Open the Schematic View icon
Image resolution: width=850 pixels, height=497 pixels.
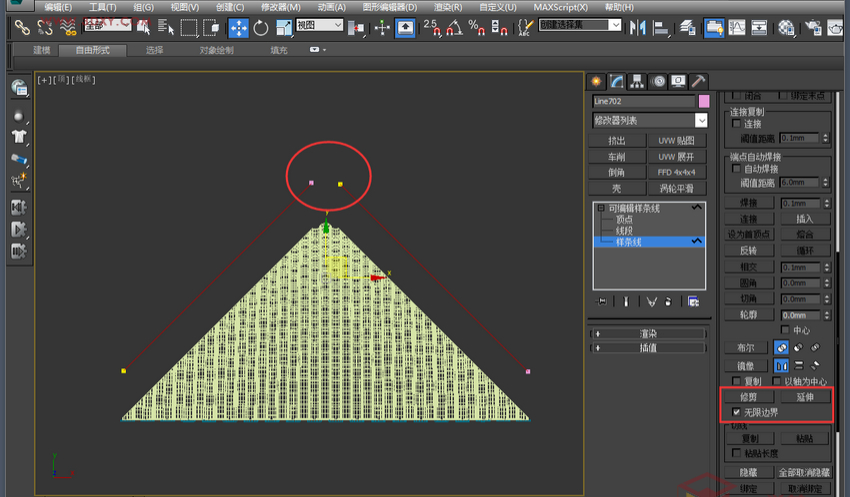759,27
